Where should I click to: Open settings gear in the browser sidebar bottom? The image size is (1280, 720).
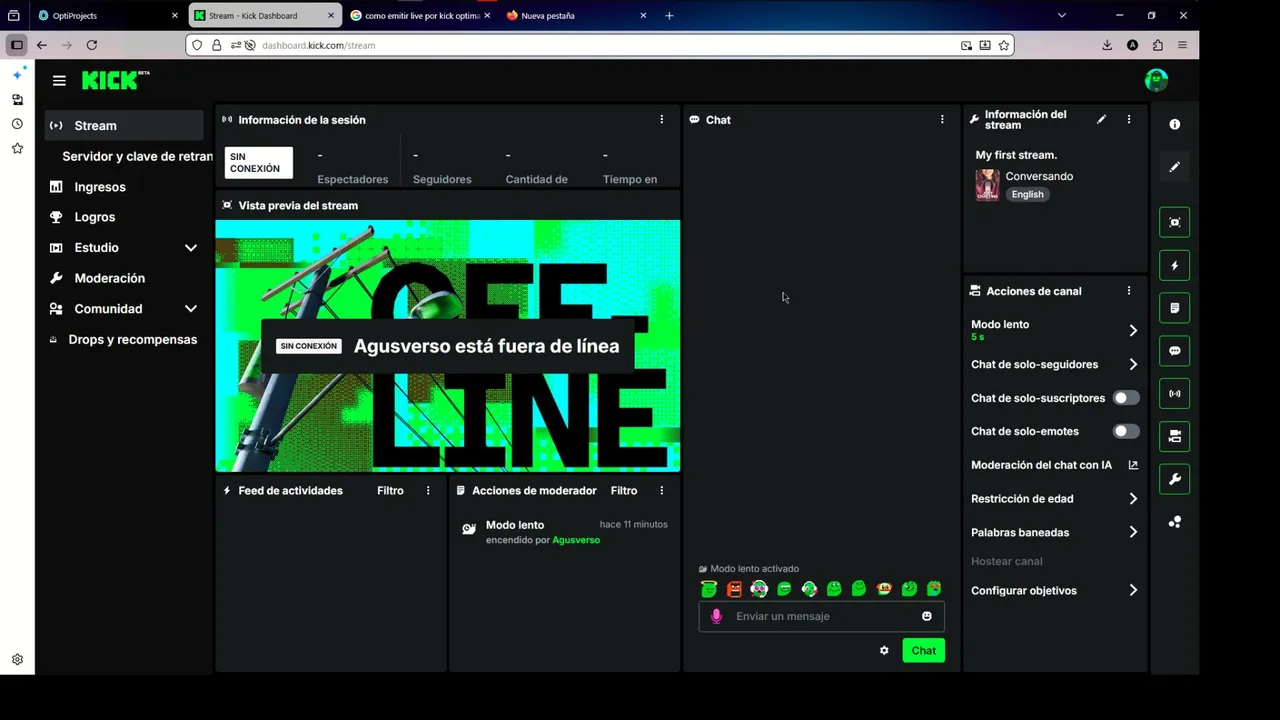(x=17, y=660)
